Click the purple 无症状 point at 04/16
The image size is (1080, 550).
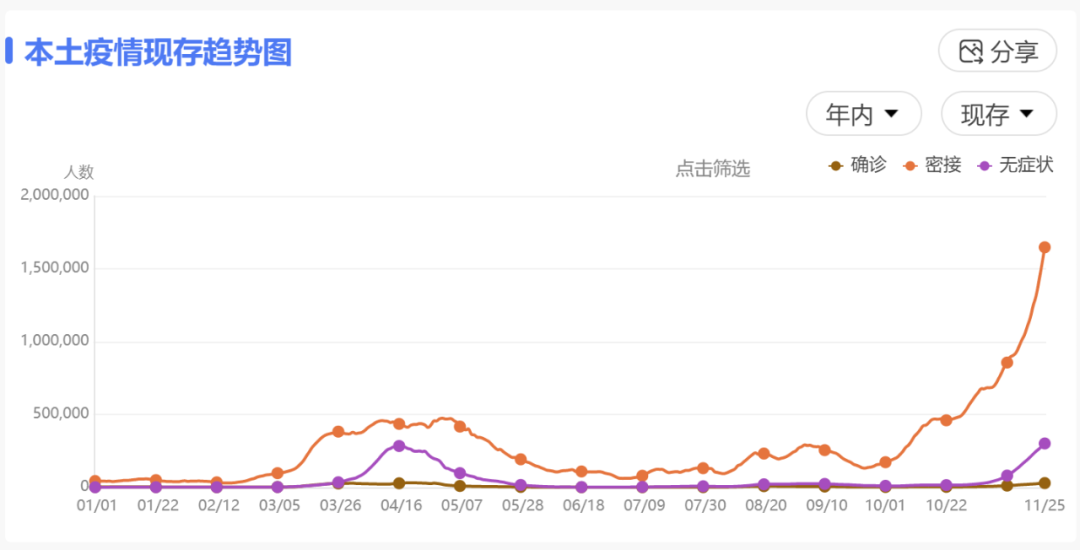399,446
